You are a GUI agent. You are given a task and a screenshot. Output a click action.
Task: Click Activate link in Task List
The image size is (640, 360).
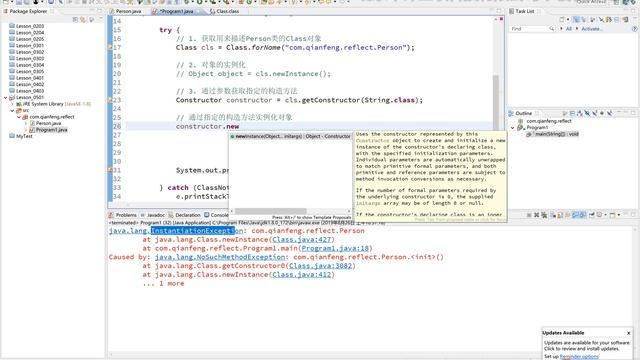click(591, 29)
